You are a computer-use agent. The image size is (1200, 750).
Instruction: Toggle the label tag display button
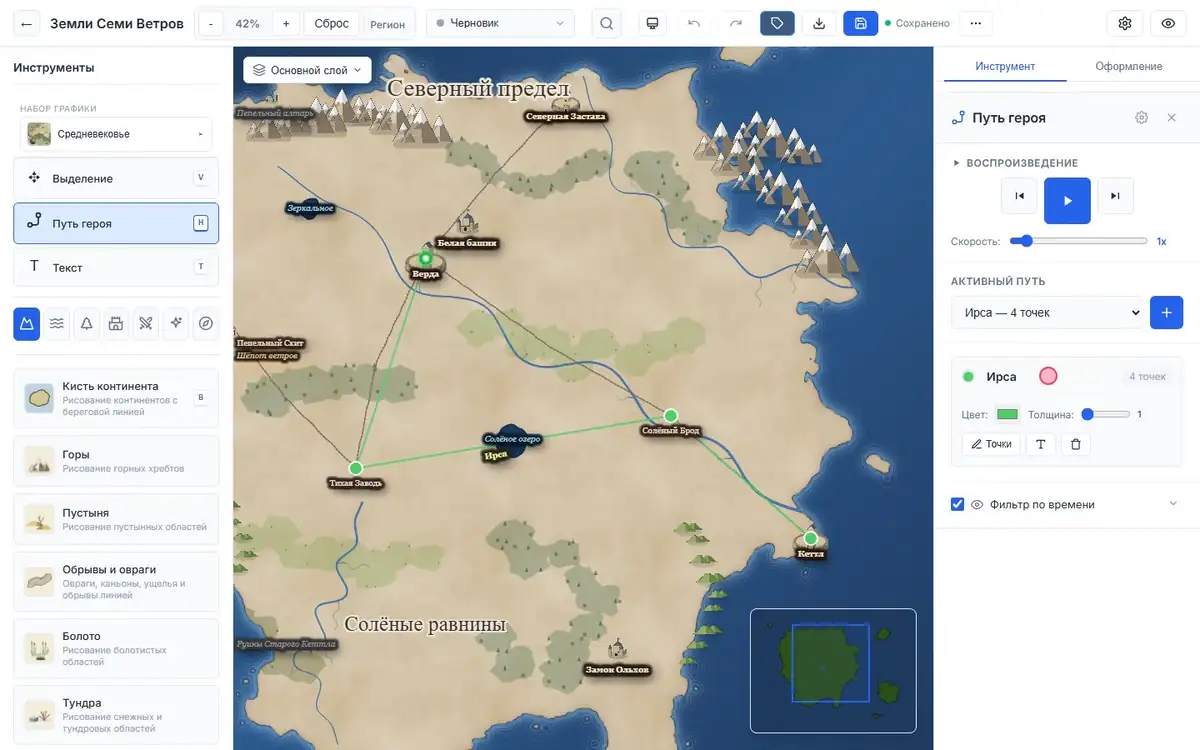point(777,23)
